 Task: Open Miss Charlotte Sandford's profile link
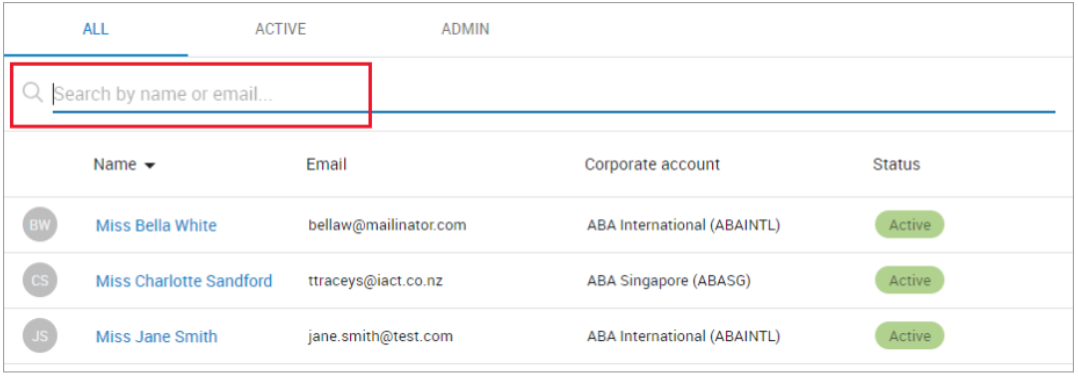(x=184, y=281)
